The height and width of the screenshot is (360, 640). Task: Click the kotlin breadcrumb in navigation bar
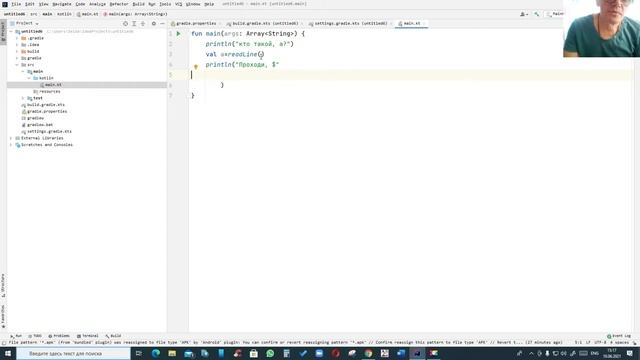click(x=64, y=14)
